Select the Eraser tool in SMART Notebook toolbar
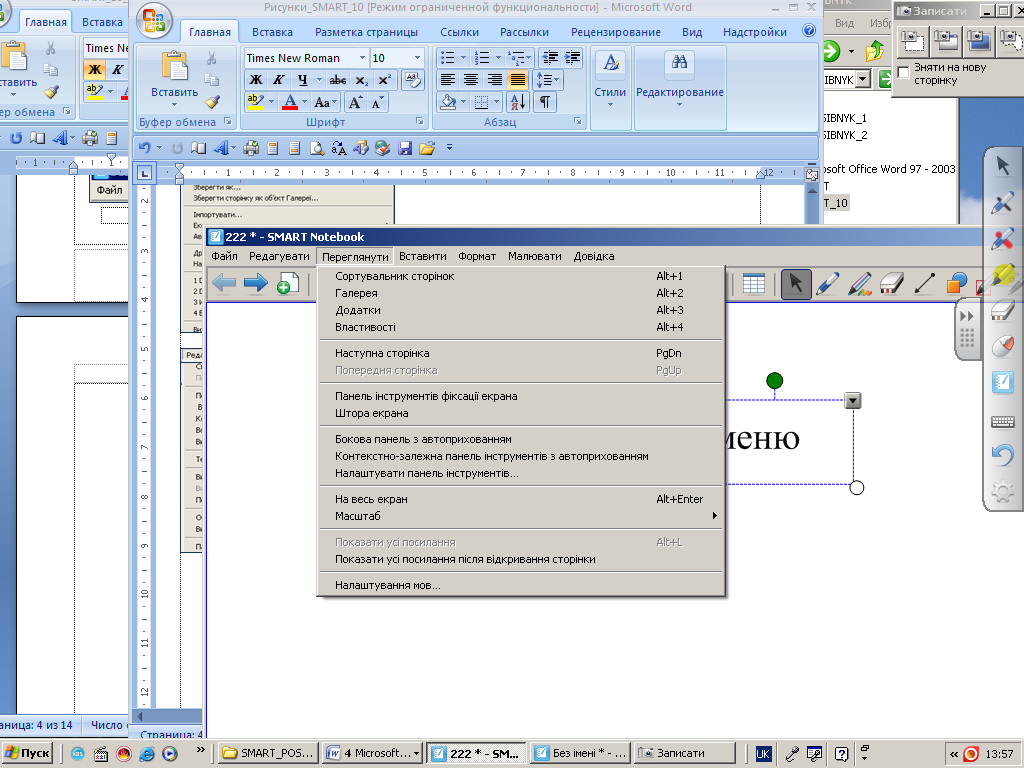 891,285
